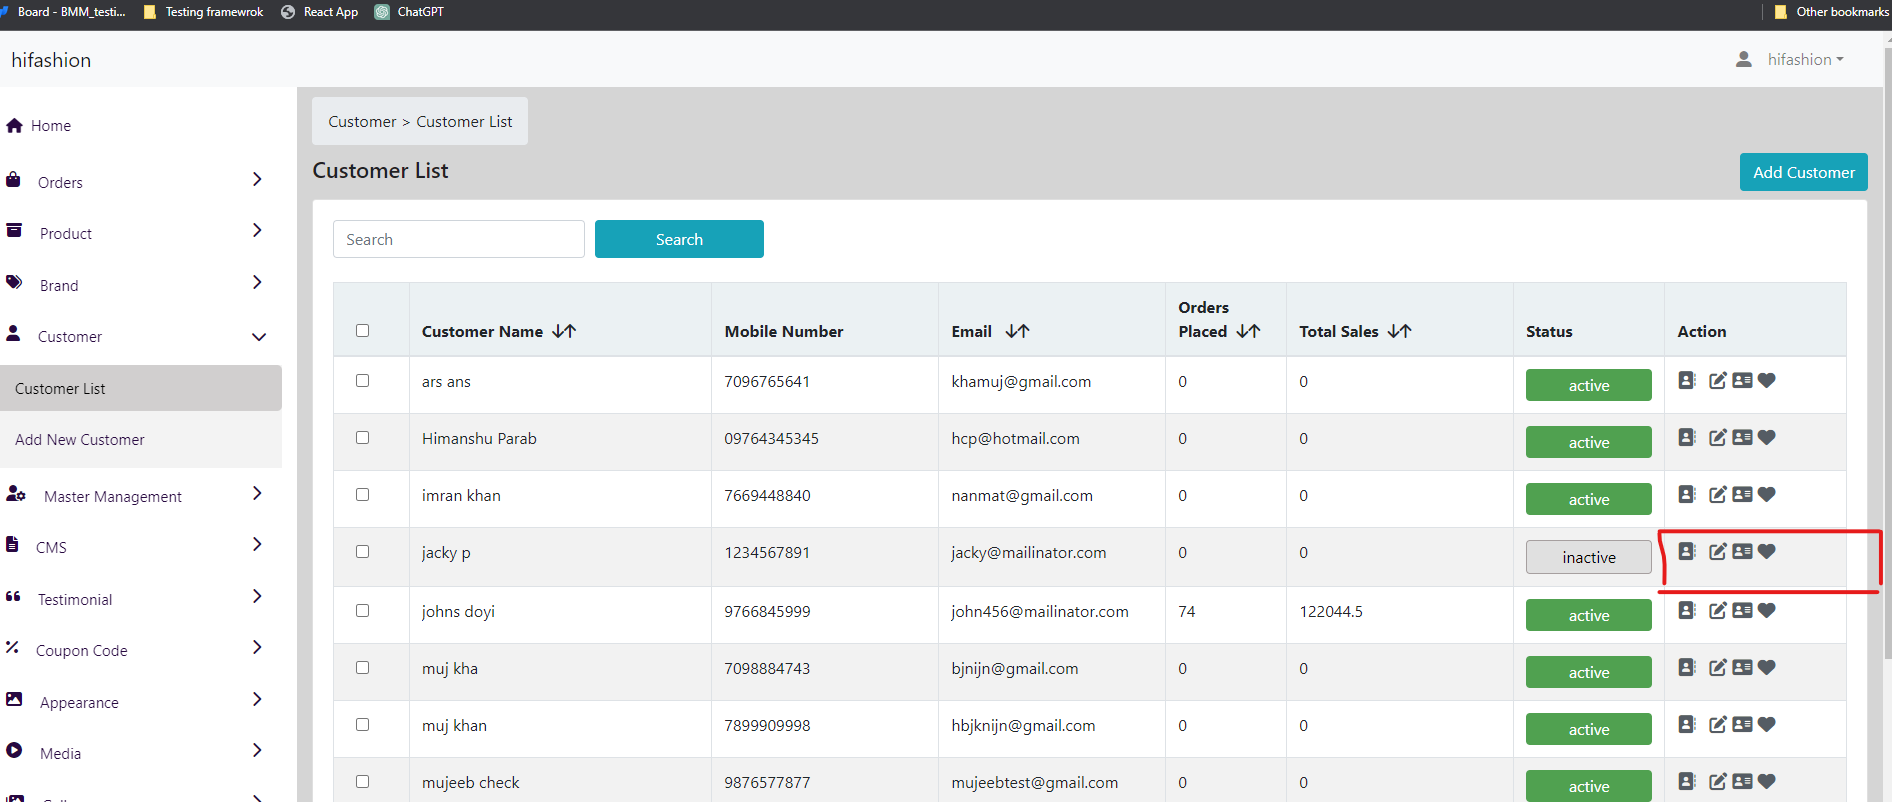Expand the Brand section chevron
The height and width of the screenshot is (802, 1892).
257,282
